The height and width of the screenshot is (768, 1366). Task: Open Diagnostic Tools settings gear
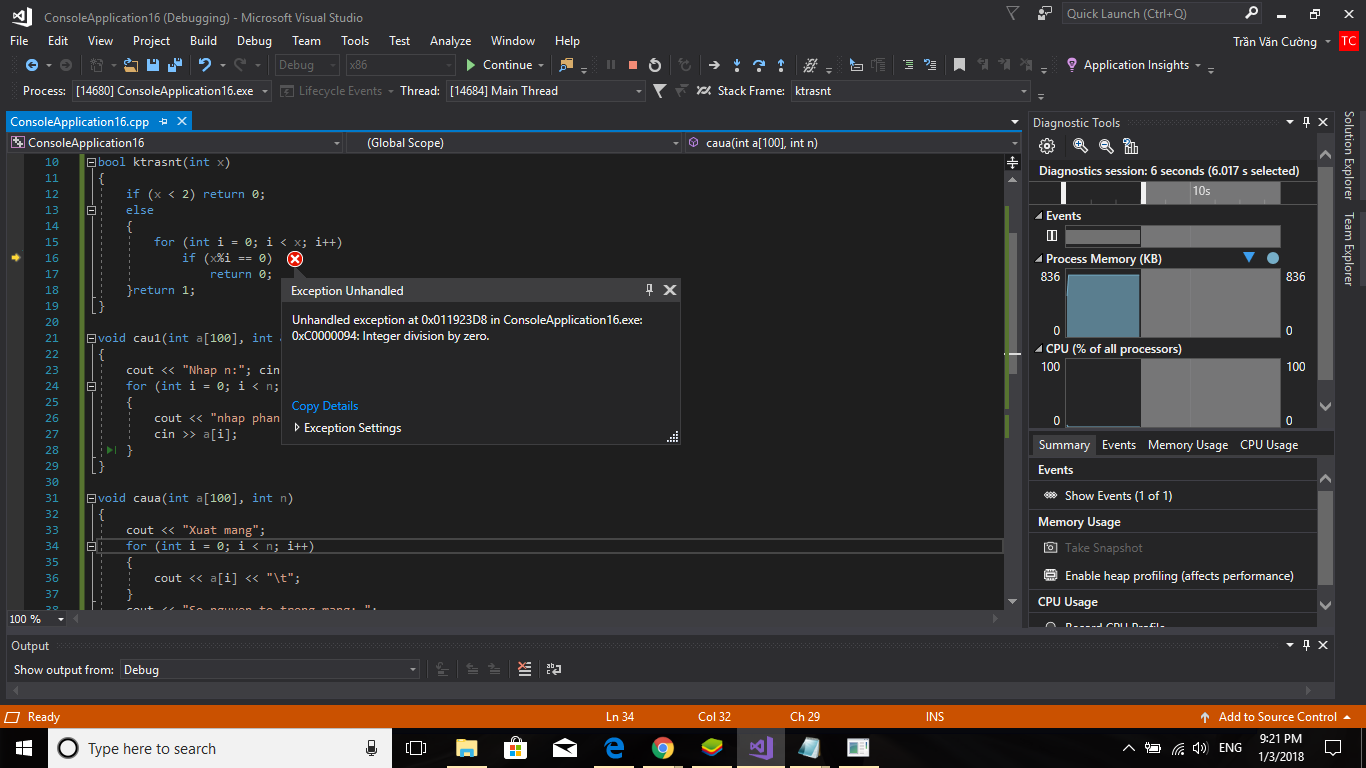[1047, 146]
